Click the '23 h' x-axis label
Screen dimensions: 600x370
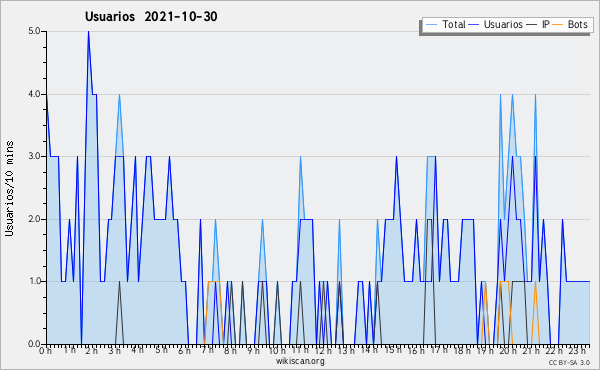tap(577, 351)
